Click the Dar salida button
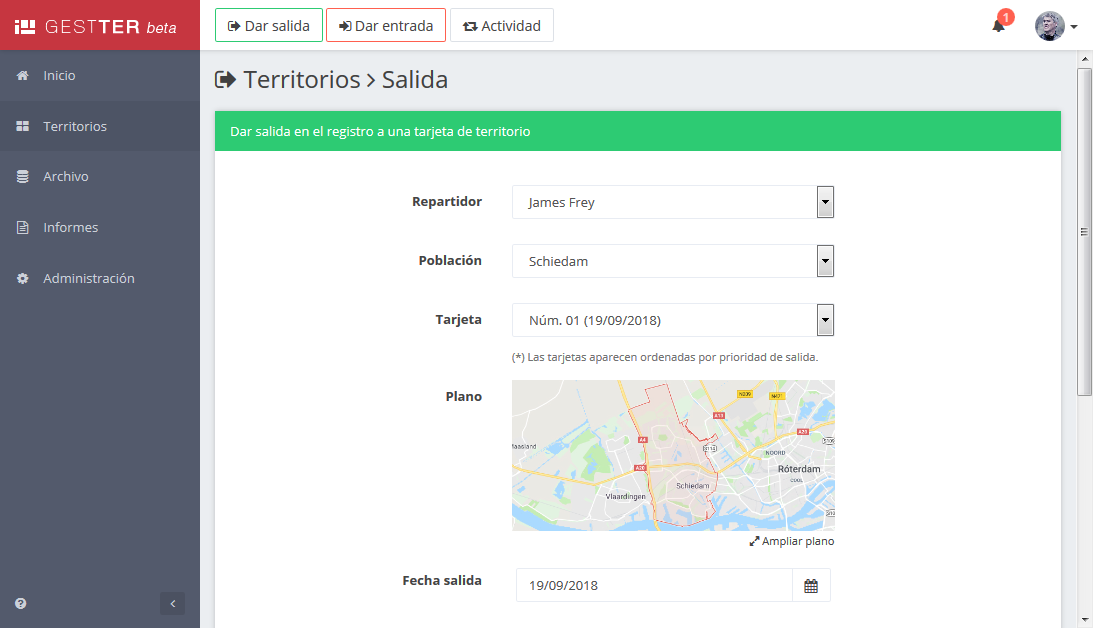 [x=268, y=26]
